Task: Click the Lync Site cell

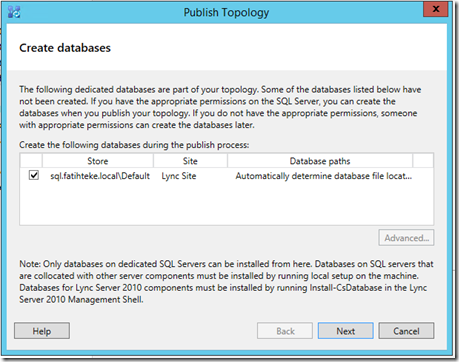Action: (x=179, y=176)
